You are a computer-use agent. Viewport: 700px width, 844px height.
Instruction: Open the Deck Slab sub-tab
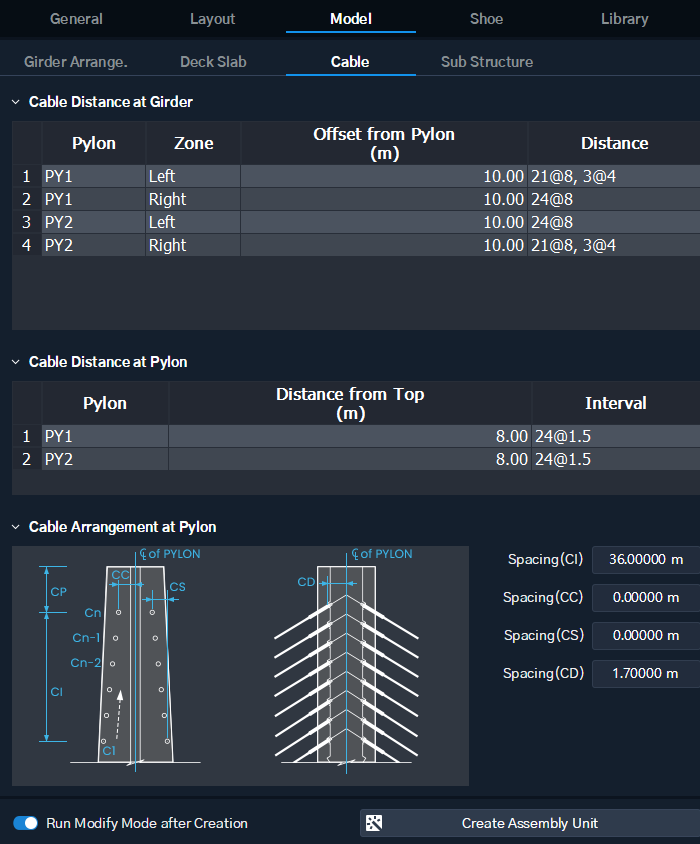(213, 62)
